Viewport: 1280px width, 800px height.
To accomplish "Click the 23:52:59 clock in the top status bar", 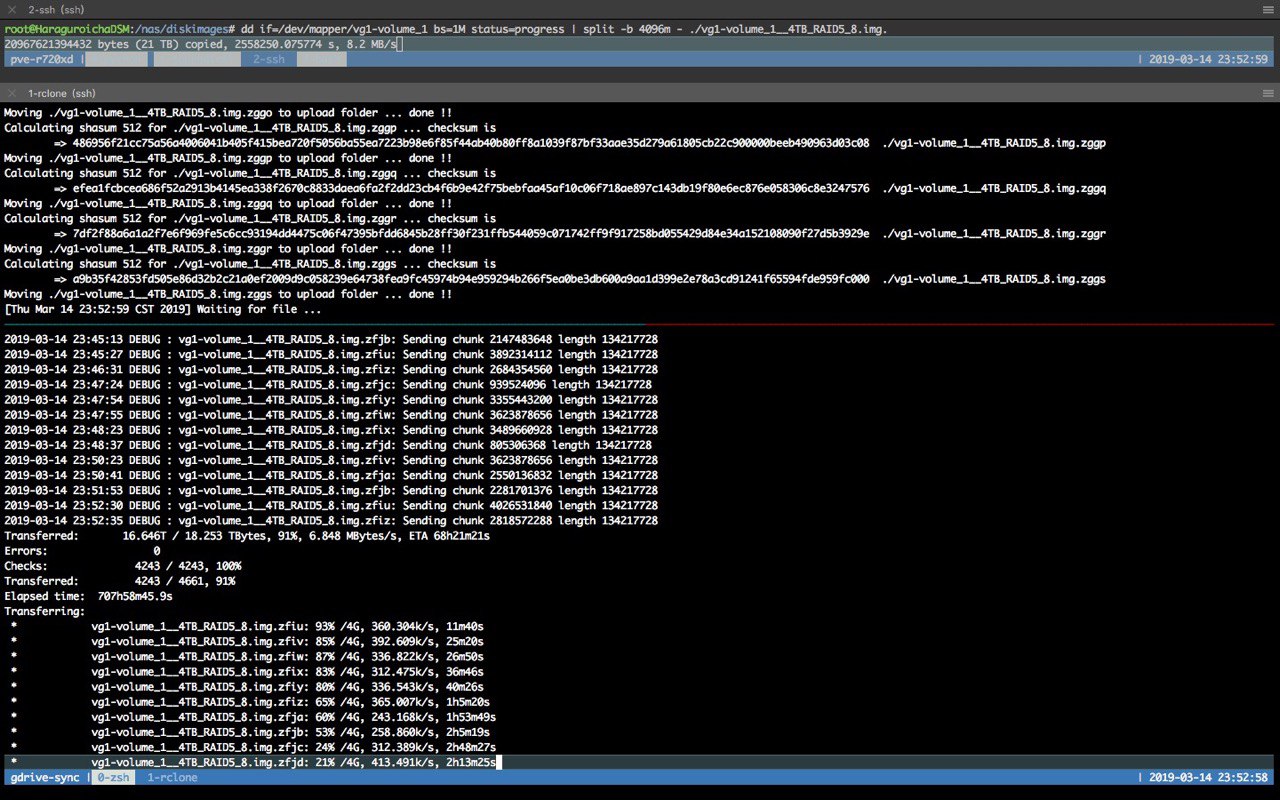I will point(1208,59).
